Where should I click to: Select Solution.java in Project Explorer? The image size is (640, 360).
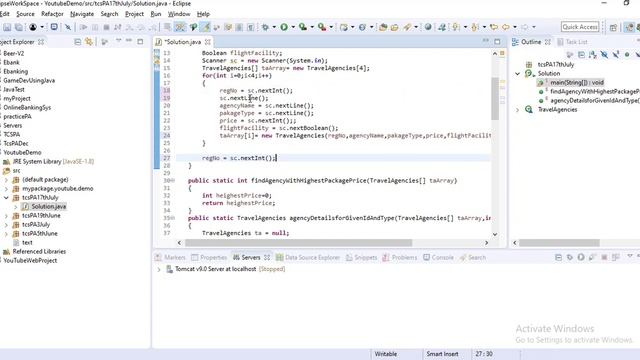tap(49, 207)
